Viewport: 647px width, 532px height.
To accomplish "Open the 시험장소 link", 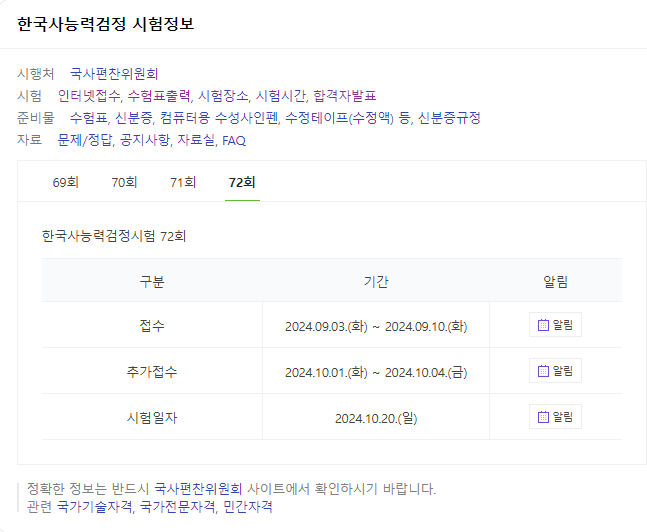I will coord(223,96).
